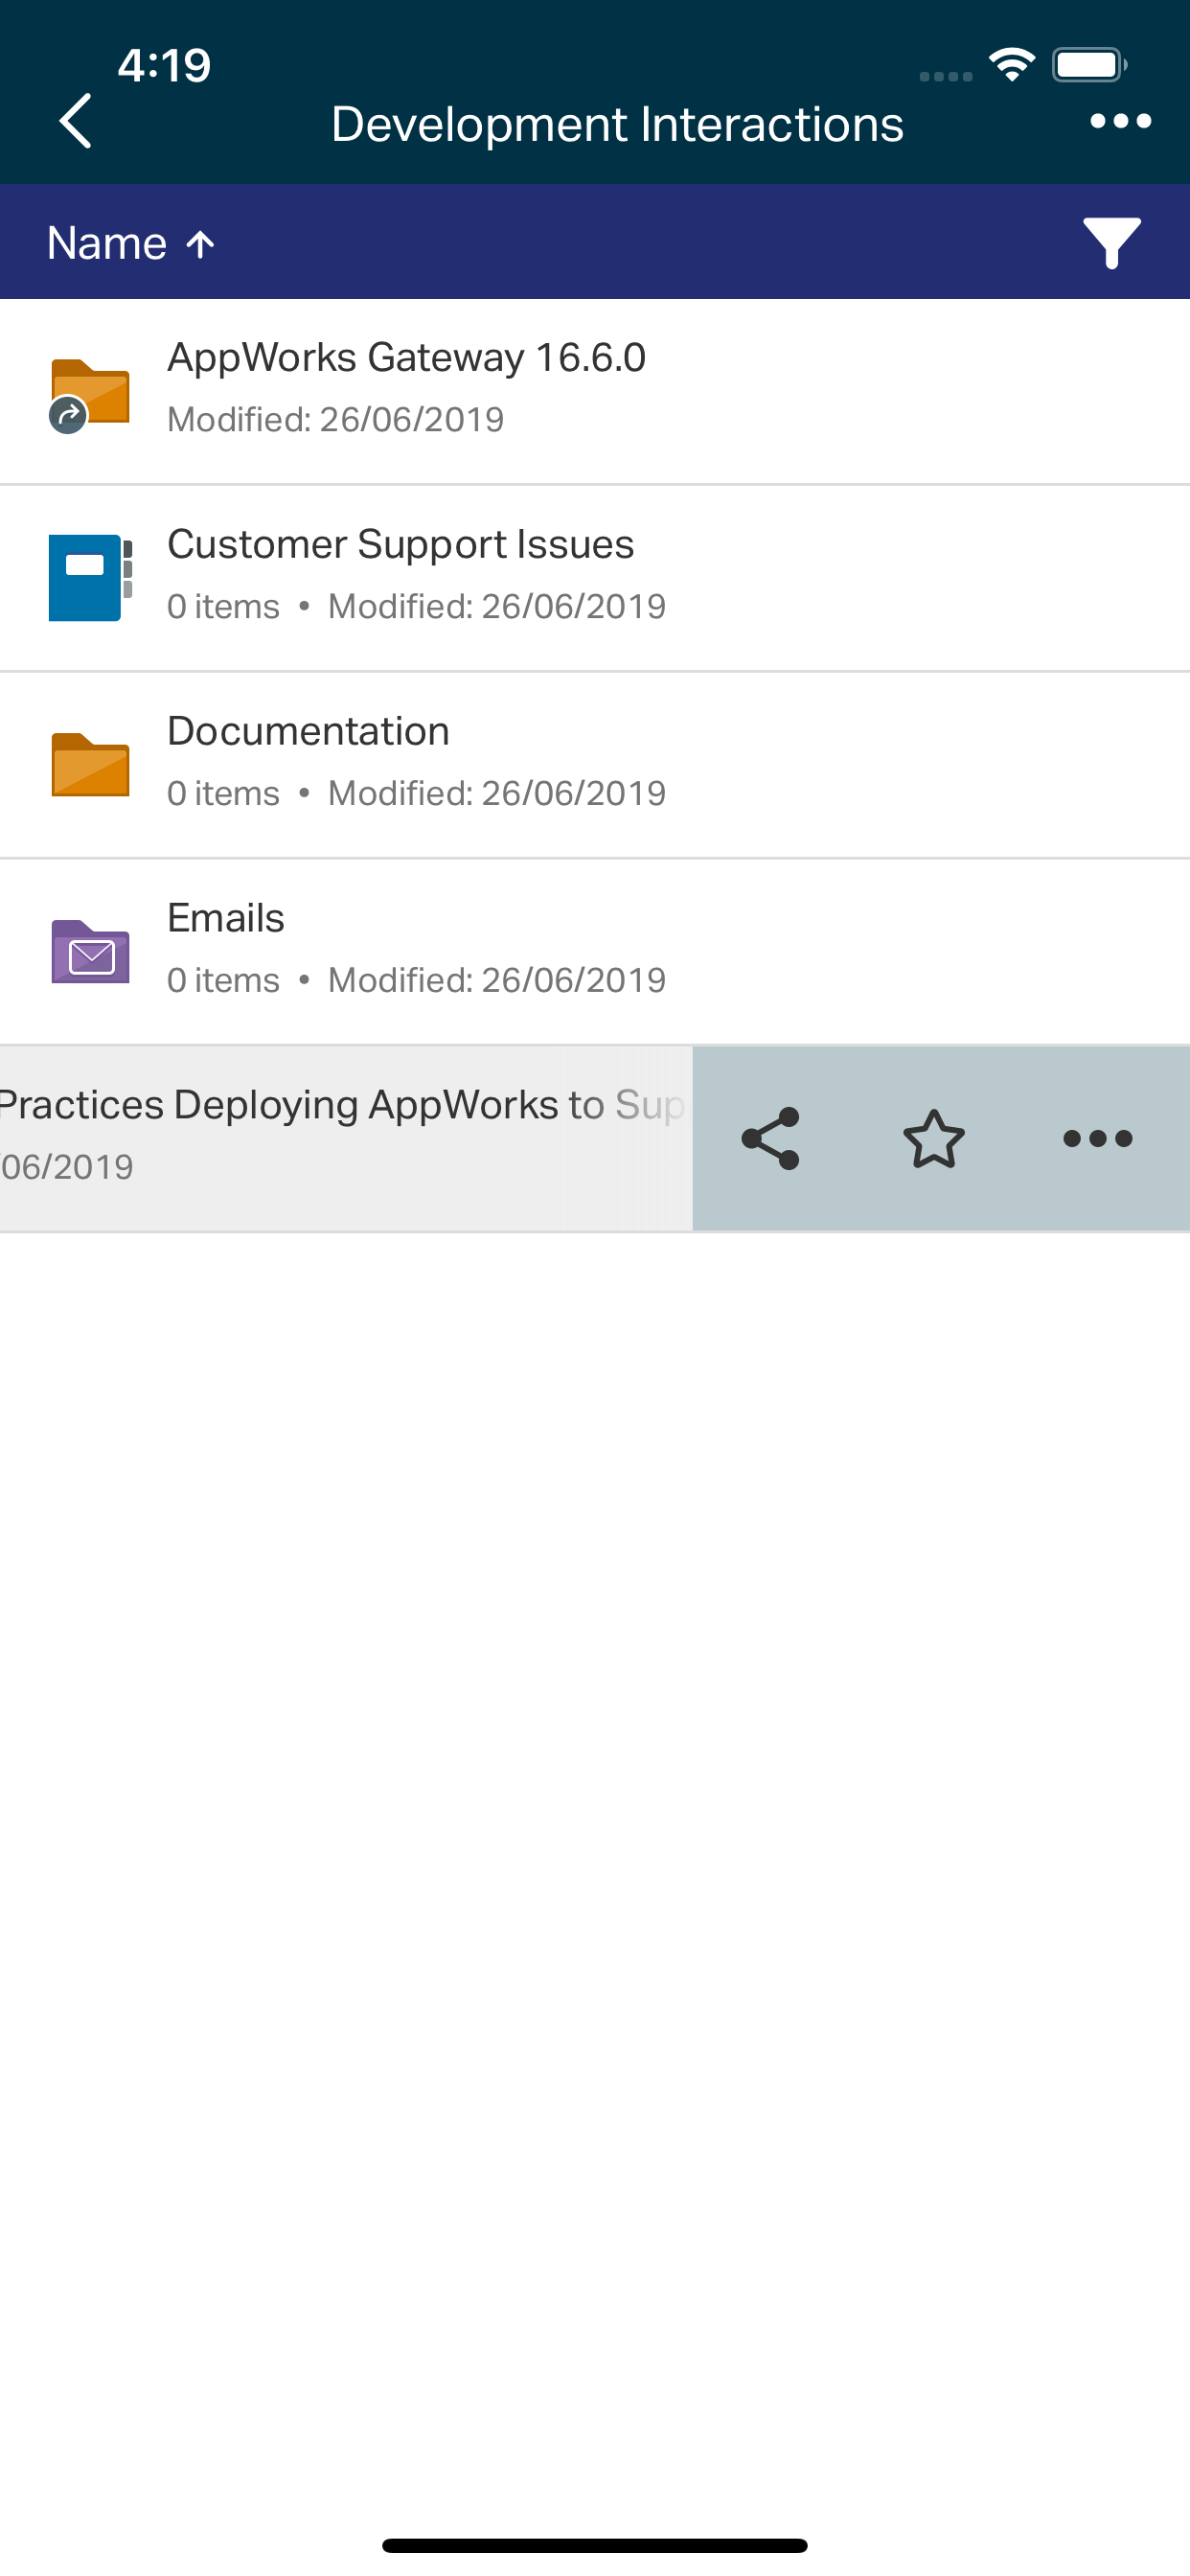
Task: Tap the Wi-Fi status icon
Action: click(x=1011, y=66)
